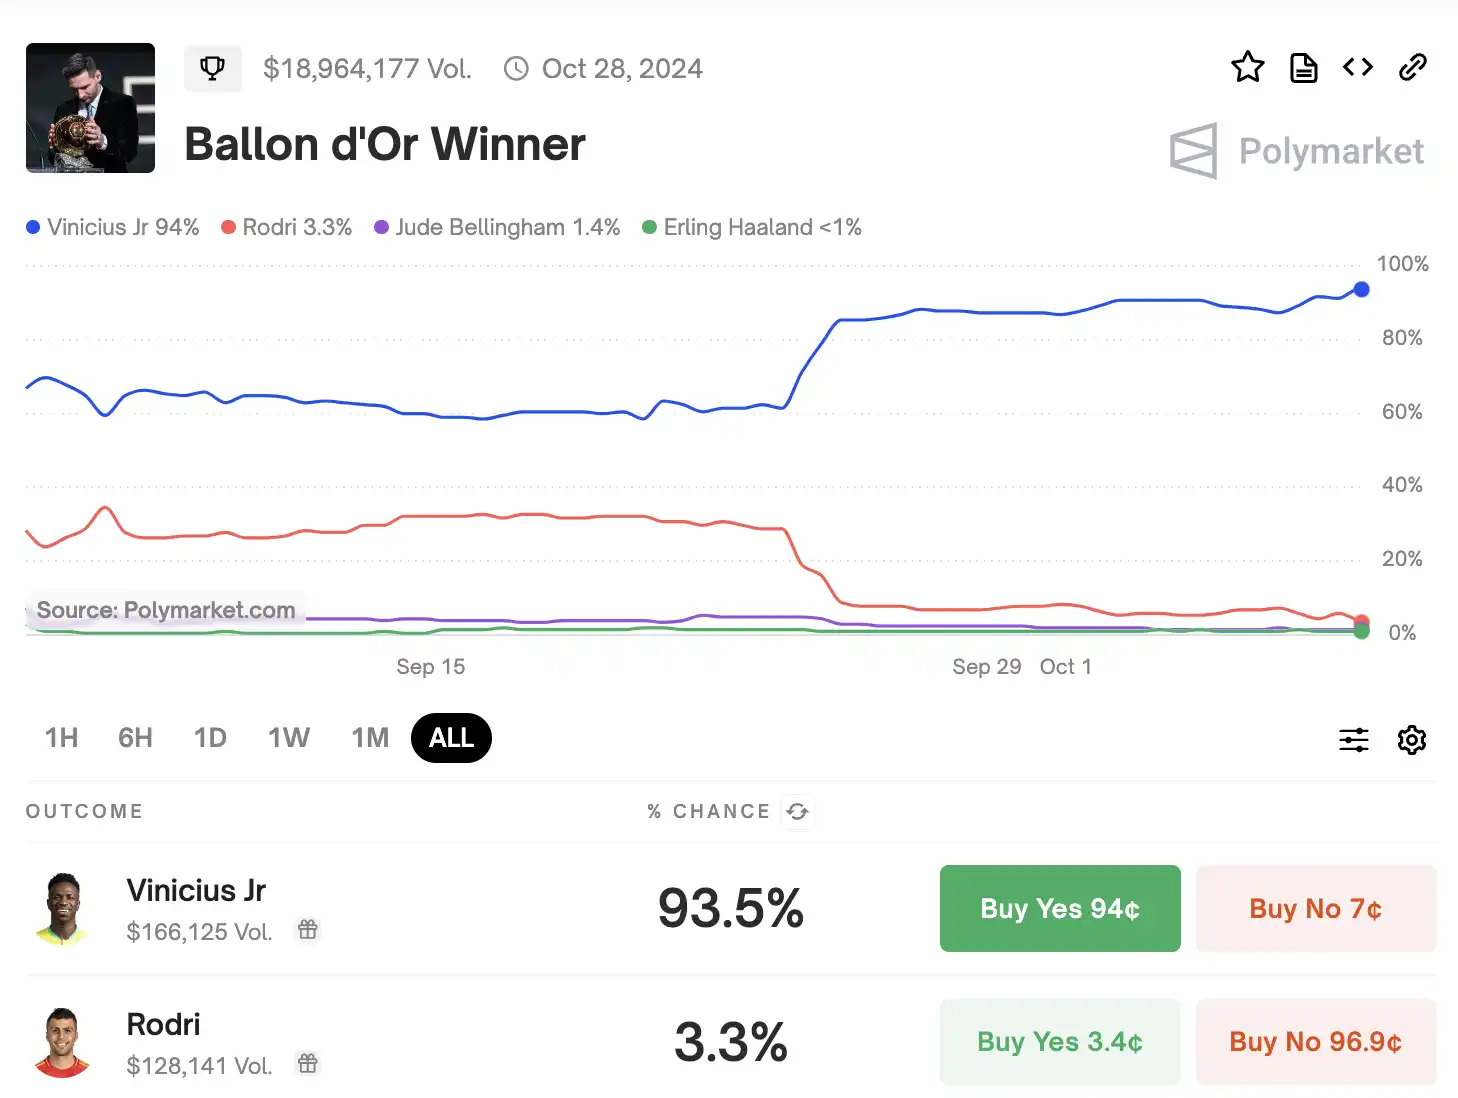Click the Ballon d'Or market thumbnail

tap(90, 108)
